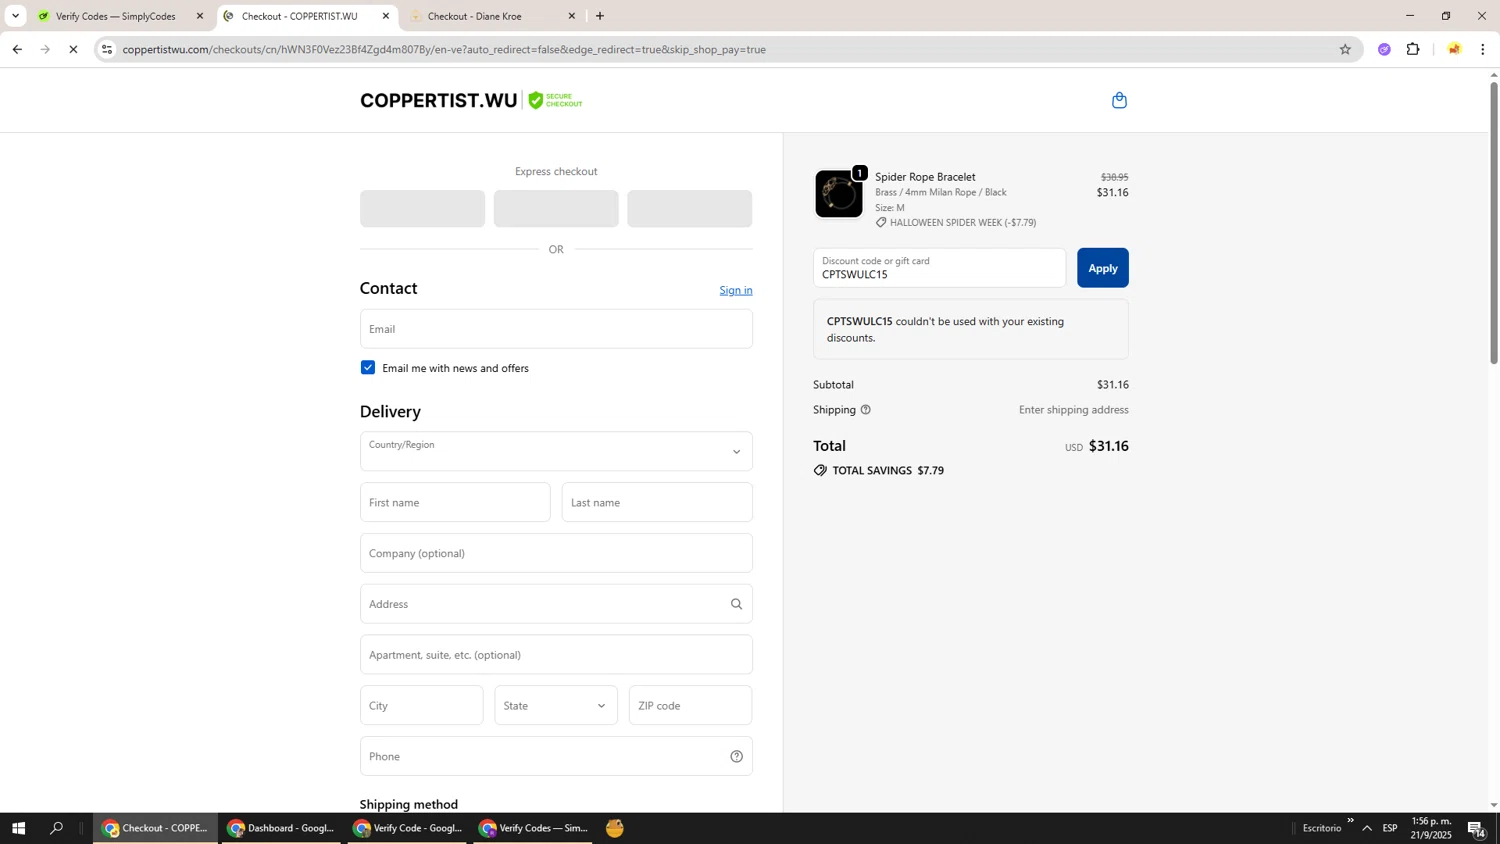The width and height of the screenshot is (1500, 844).
Task: Click the purple extension icon in toolbar
Action: point(1384,49)
